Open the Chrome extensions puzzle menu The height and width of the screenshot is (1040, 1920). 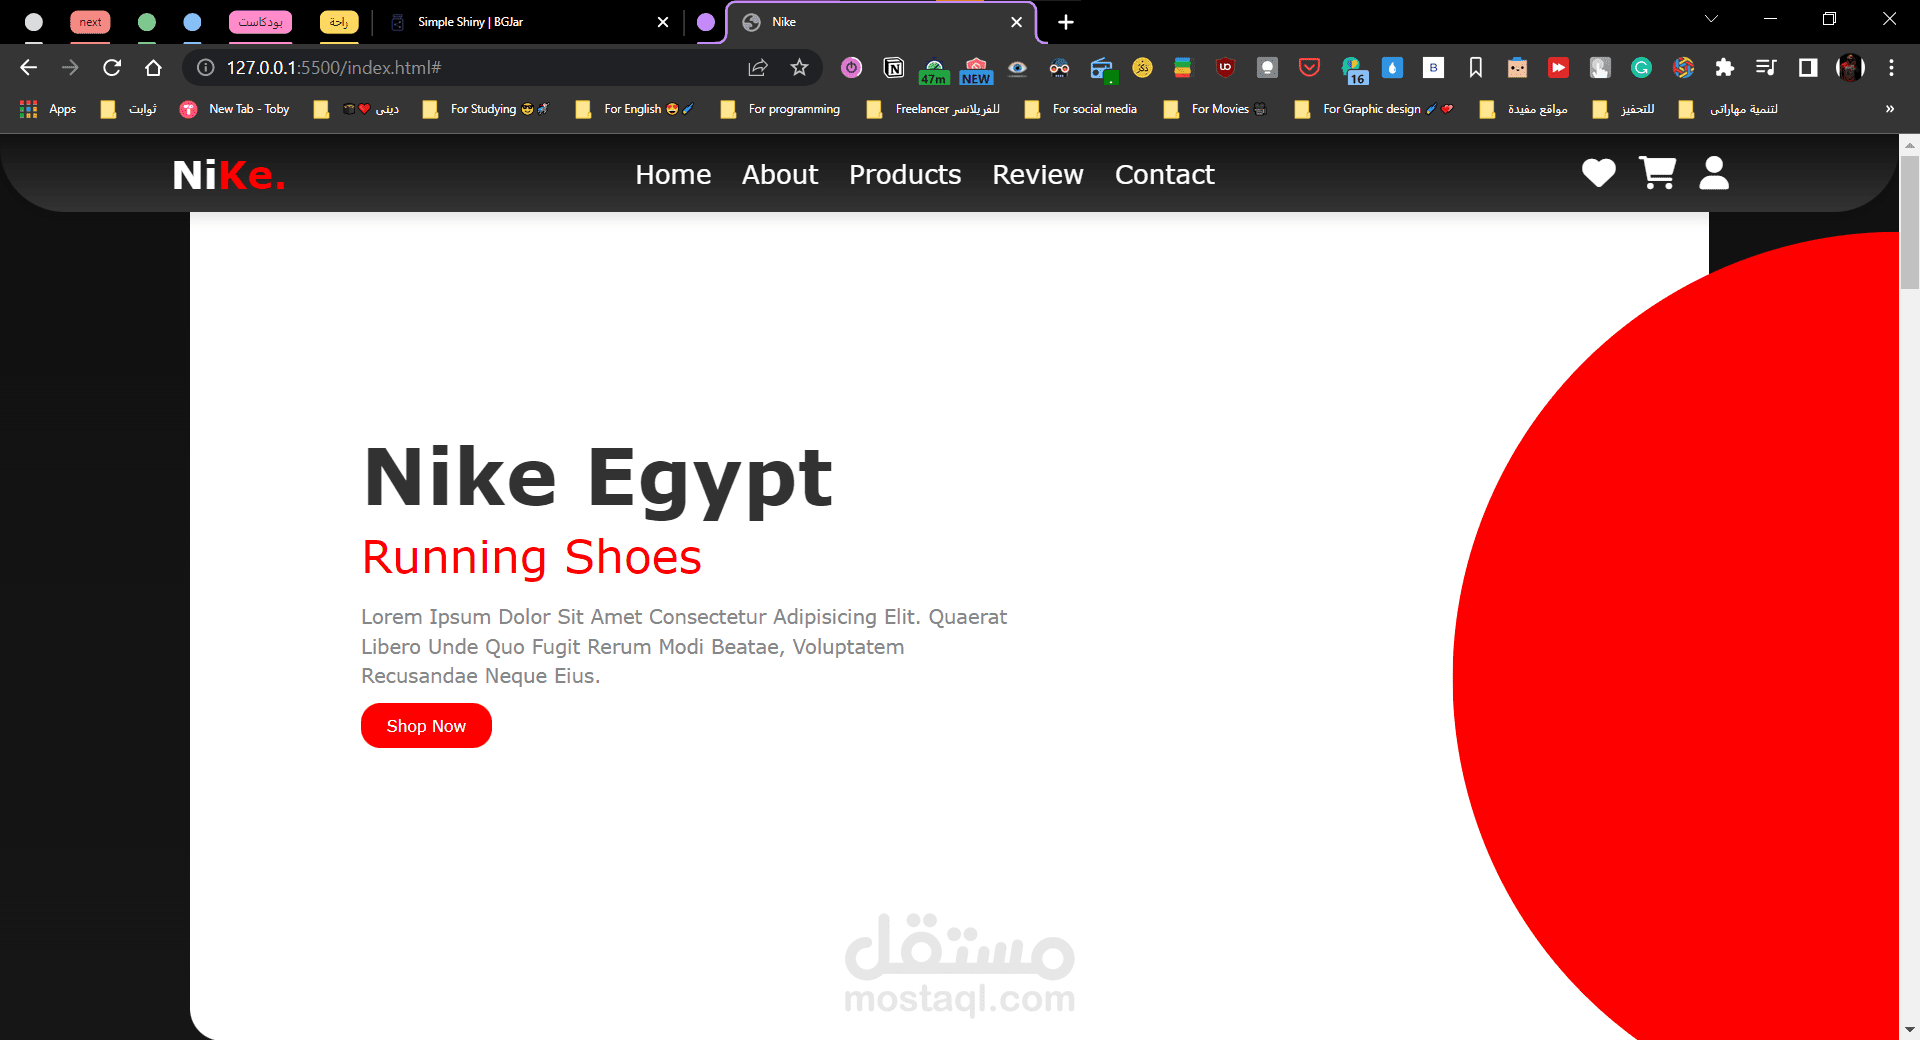1724,67
